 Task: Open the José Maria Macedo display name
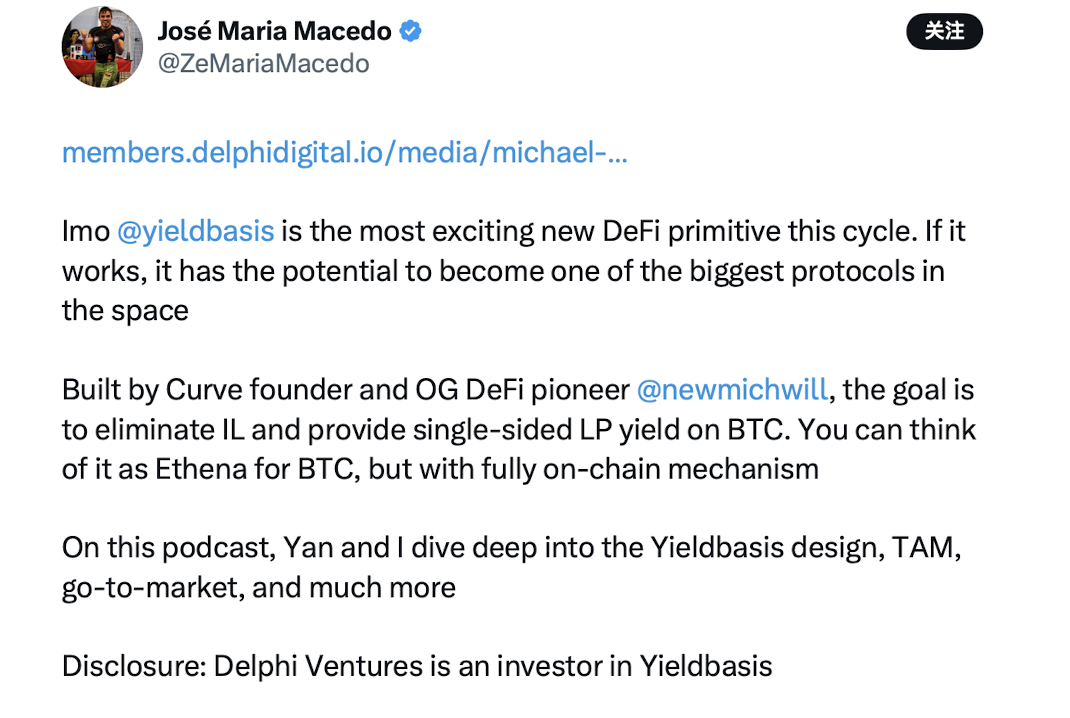click(274, 31)
